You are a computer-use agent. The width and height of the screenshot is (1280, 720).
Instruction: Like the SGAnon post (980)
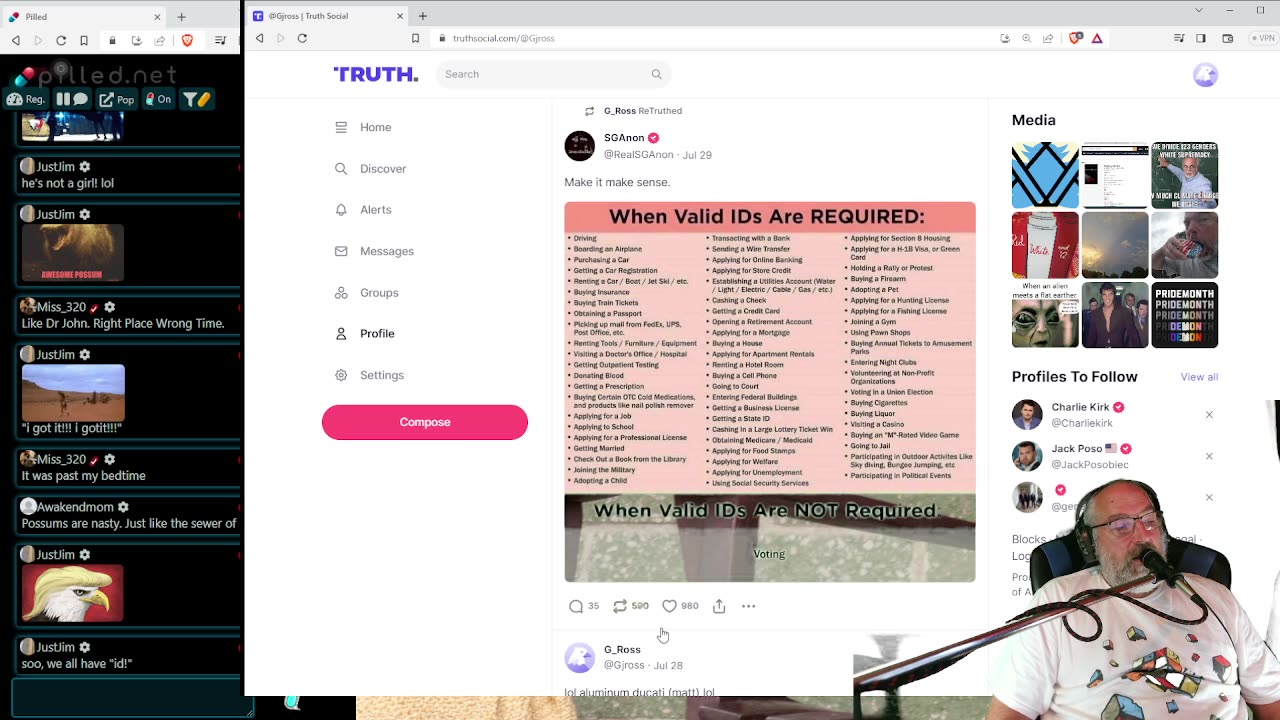tap(680, 606)
